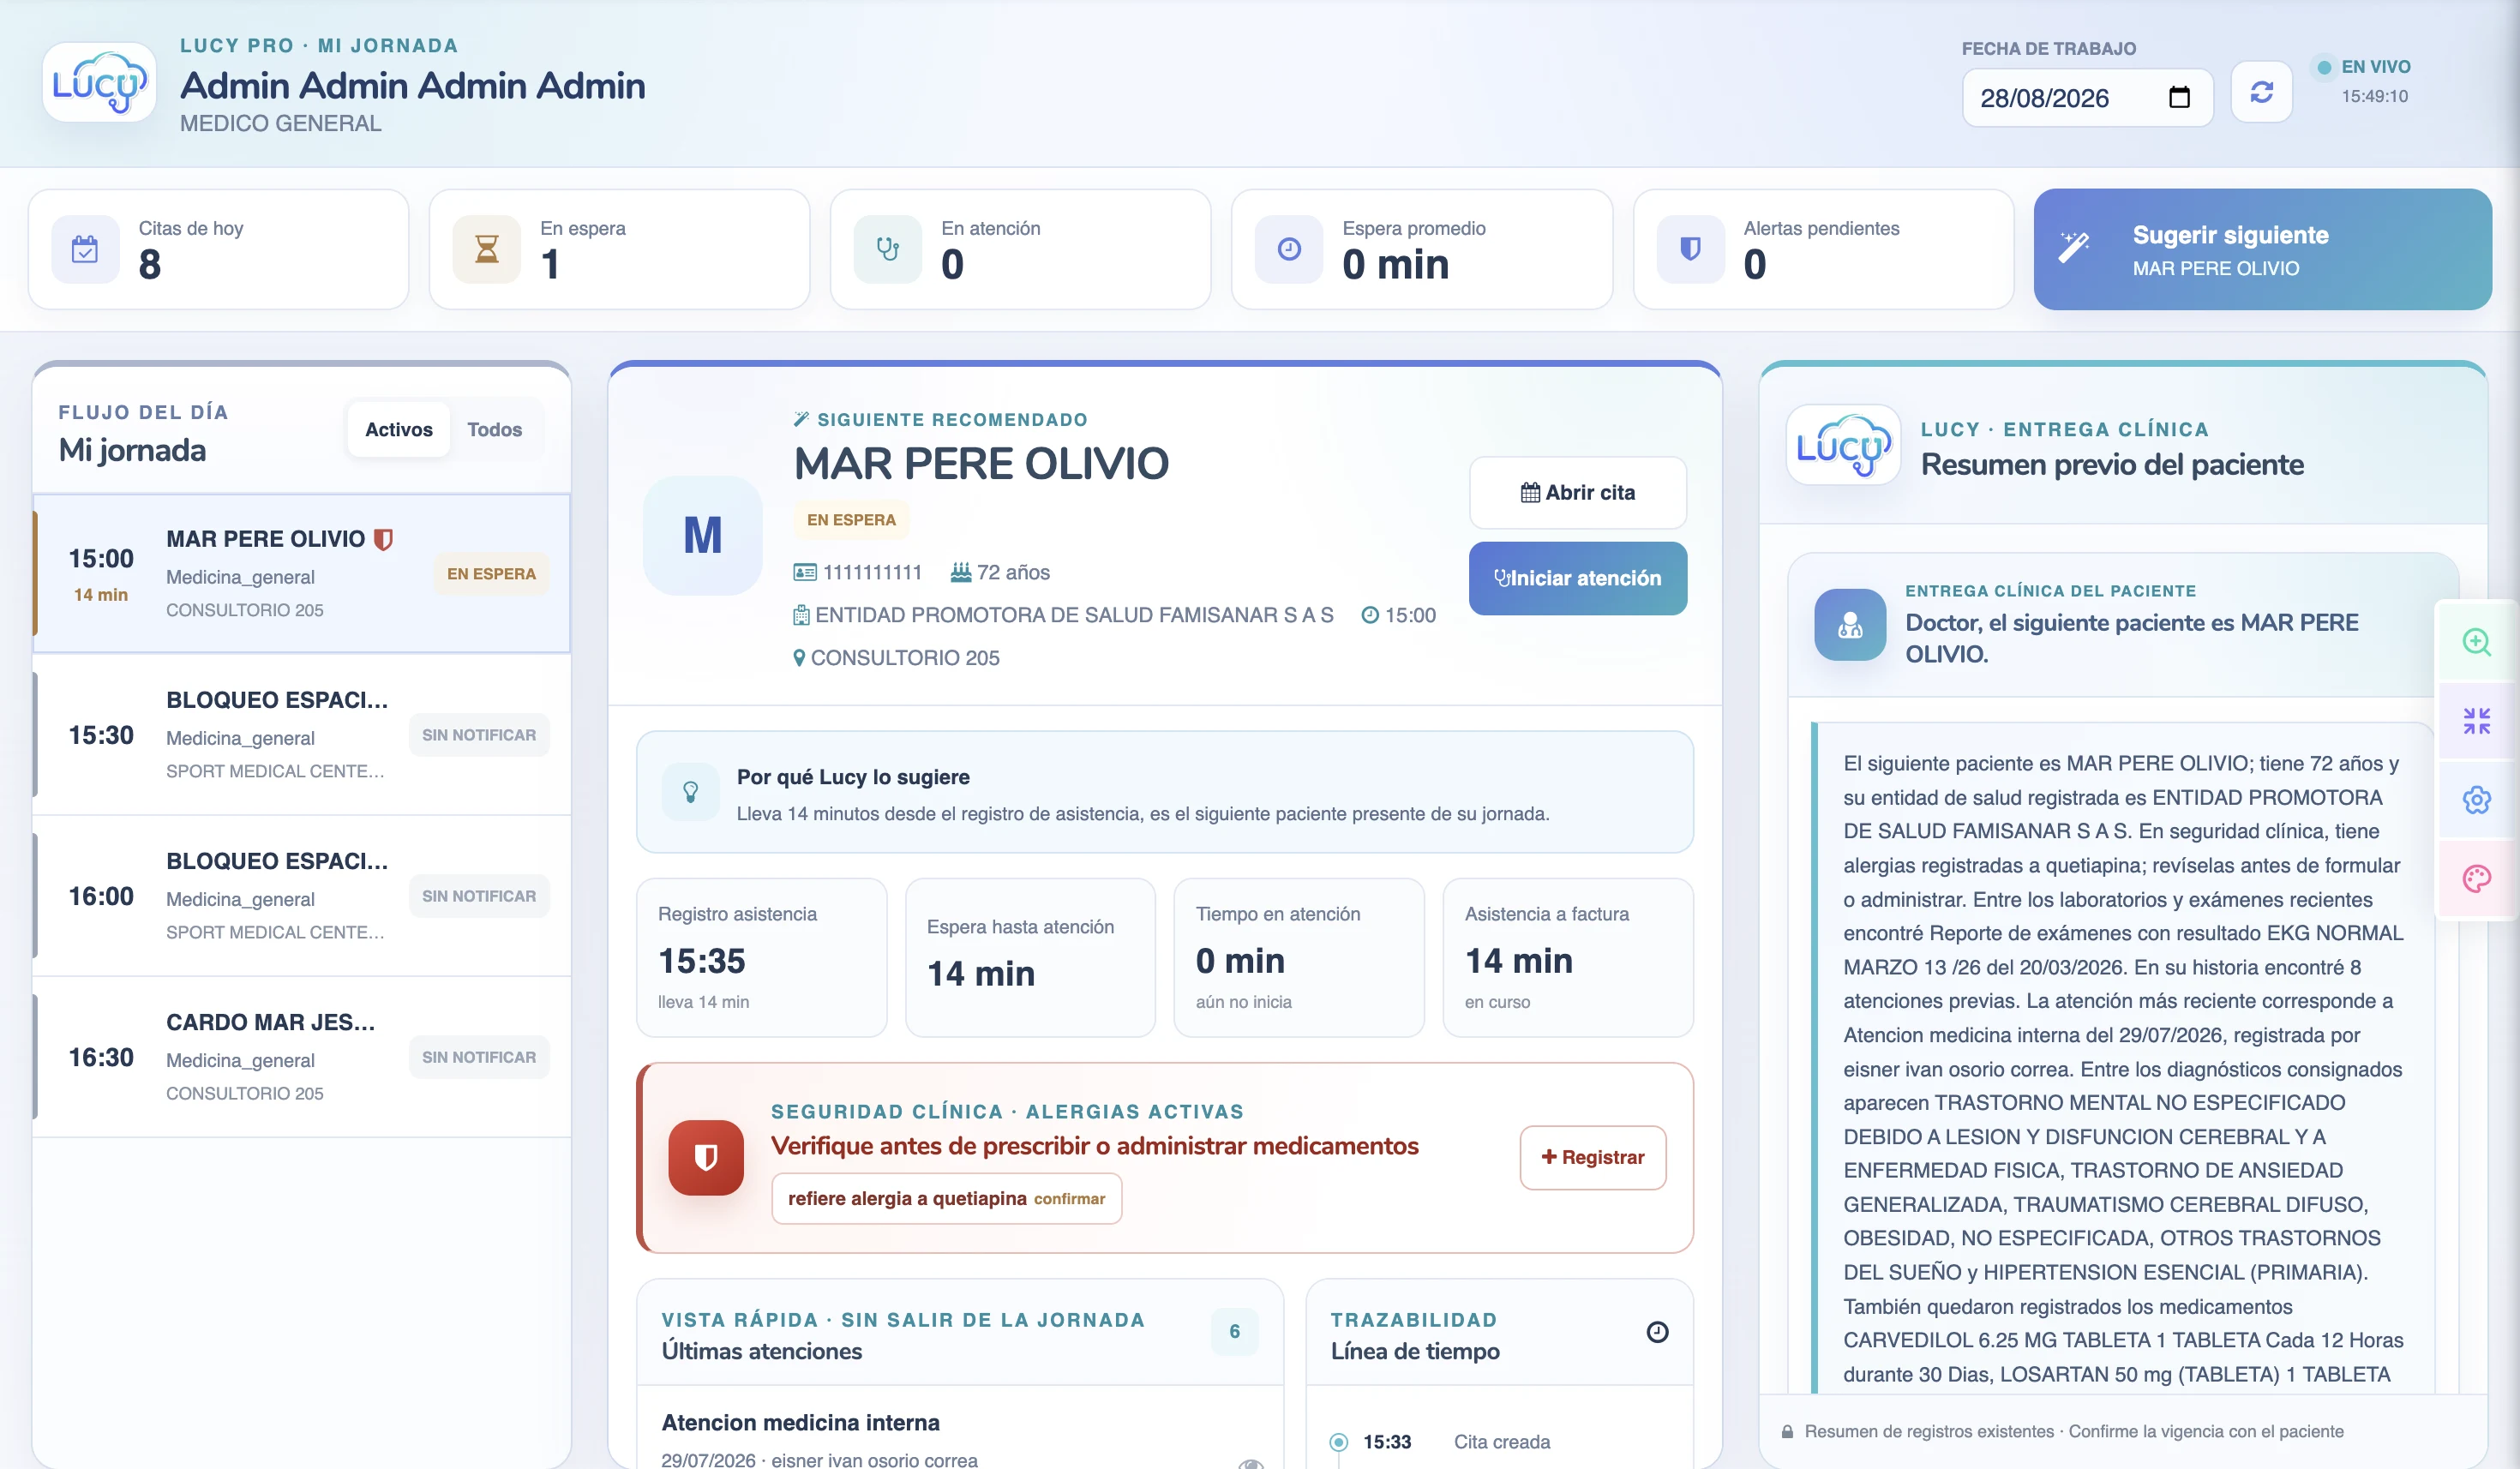This screenshot has width=2520, height=1469.
Task: Click the ID card icon next to 1111111111
Action: 804,572
